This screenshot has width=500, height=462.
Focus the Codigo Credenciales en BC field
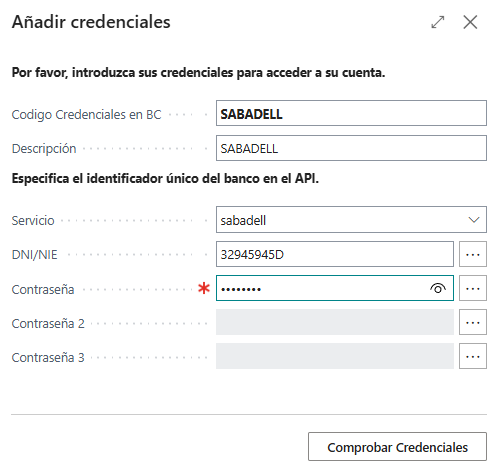(x=351, y=113)
